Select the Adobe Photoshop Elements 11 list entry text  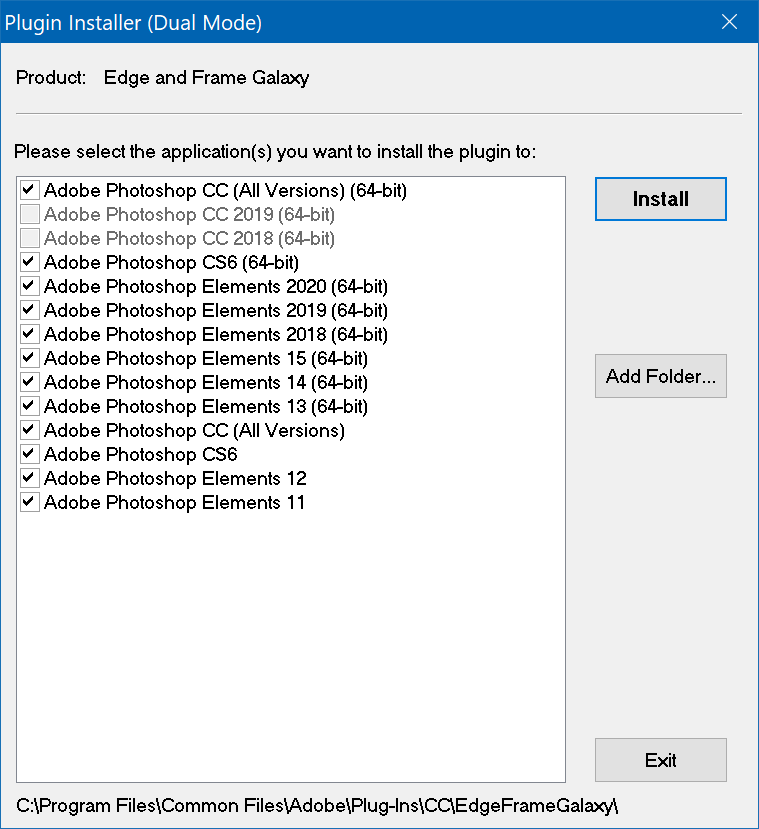(x=174, y=502)
